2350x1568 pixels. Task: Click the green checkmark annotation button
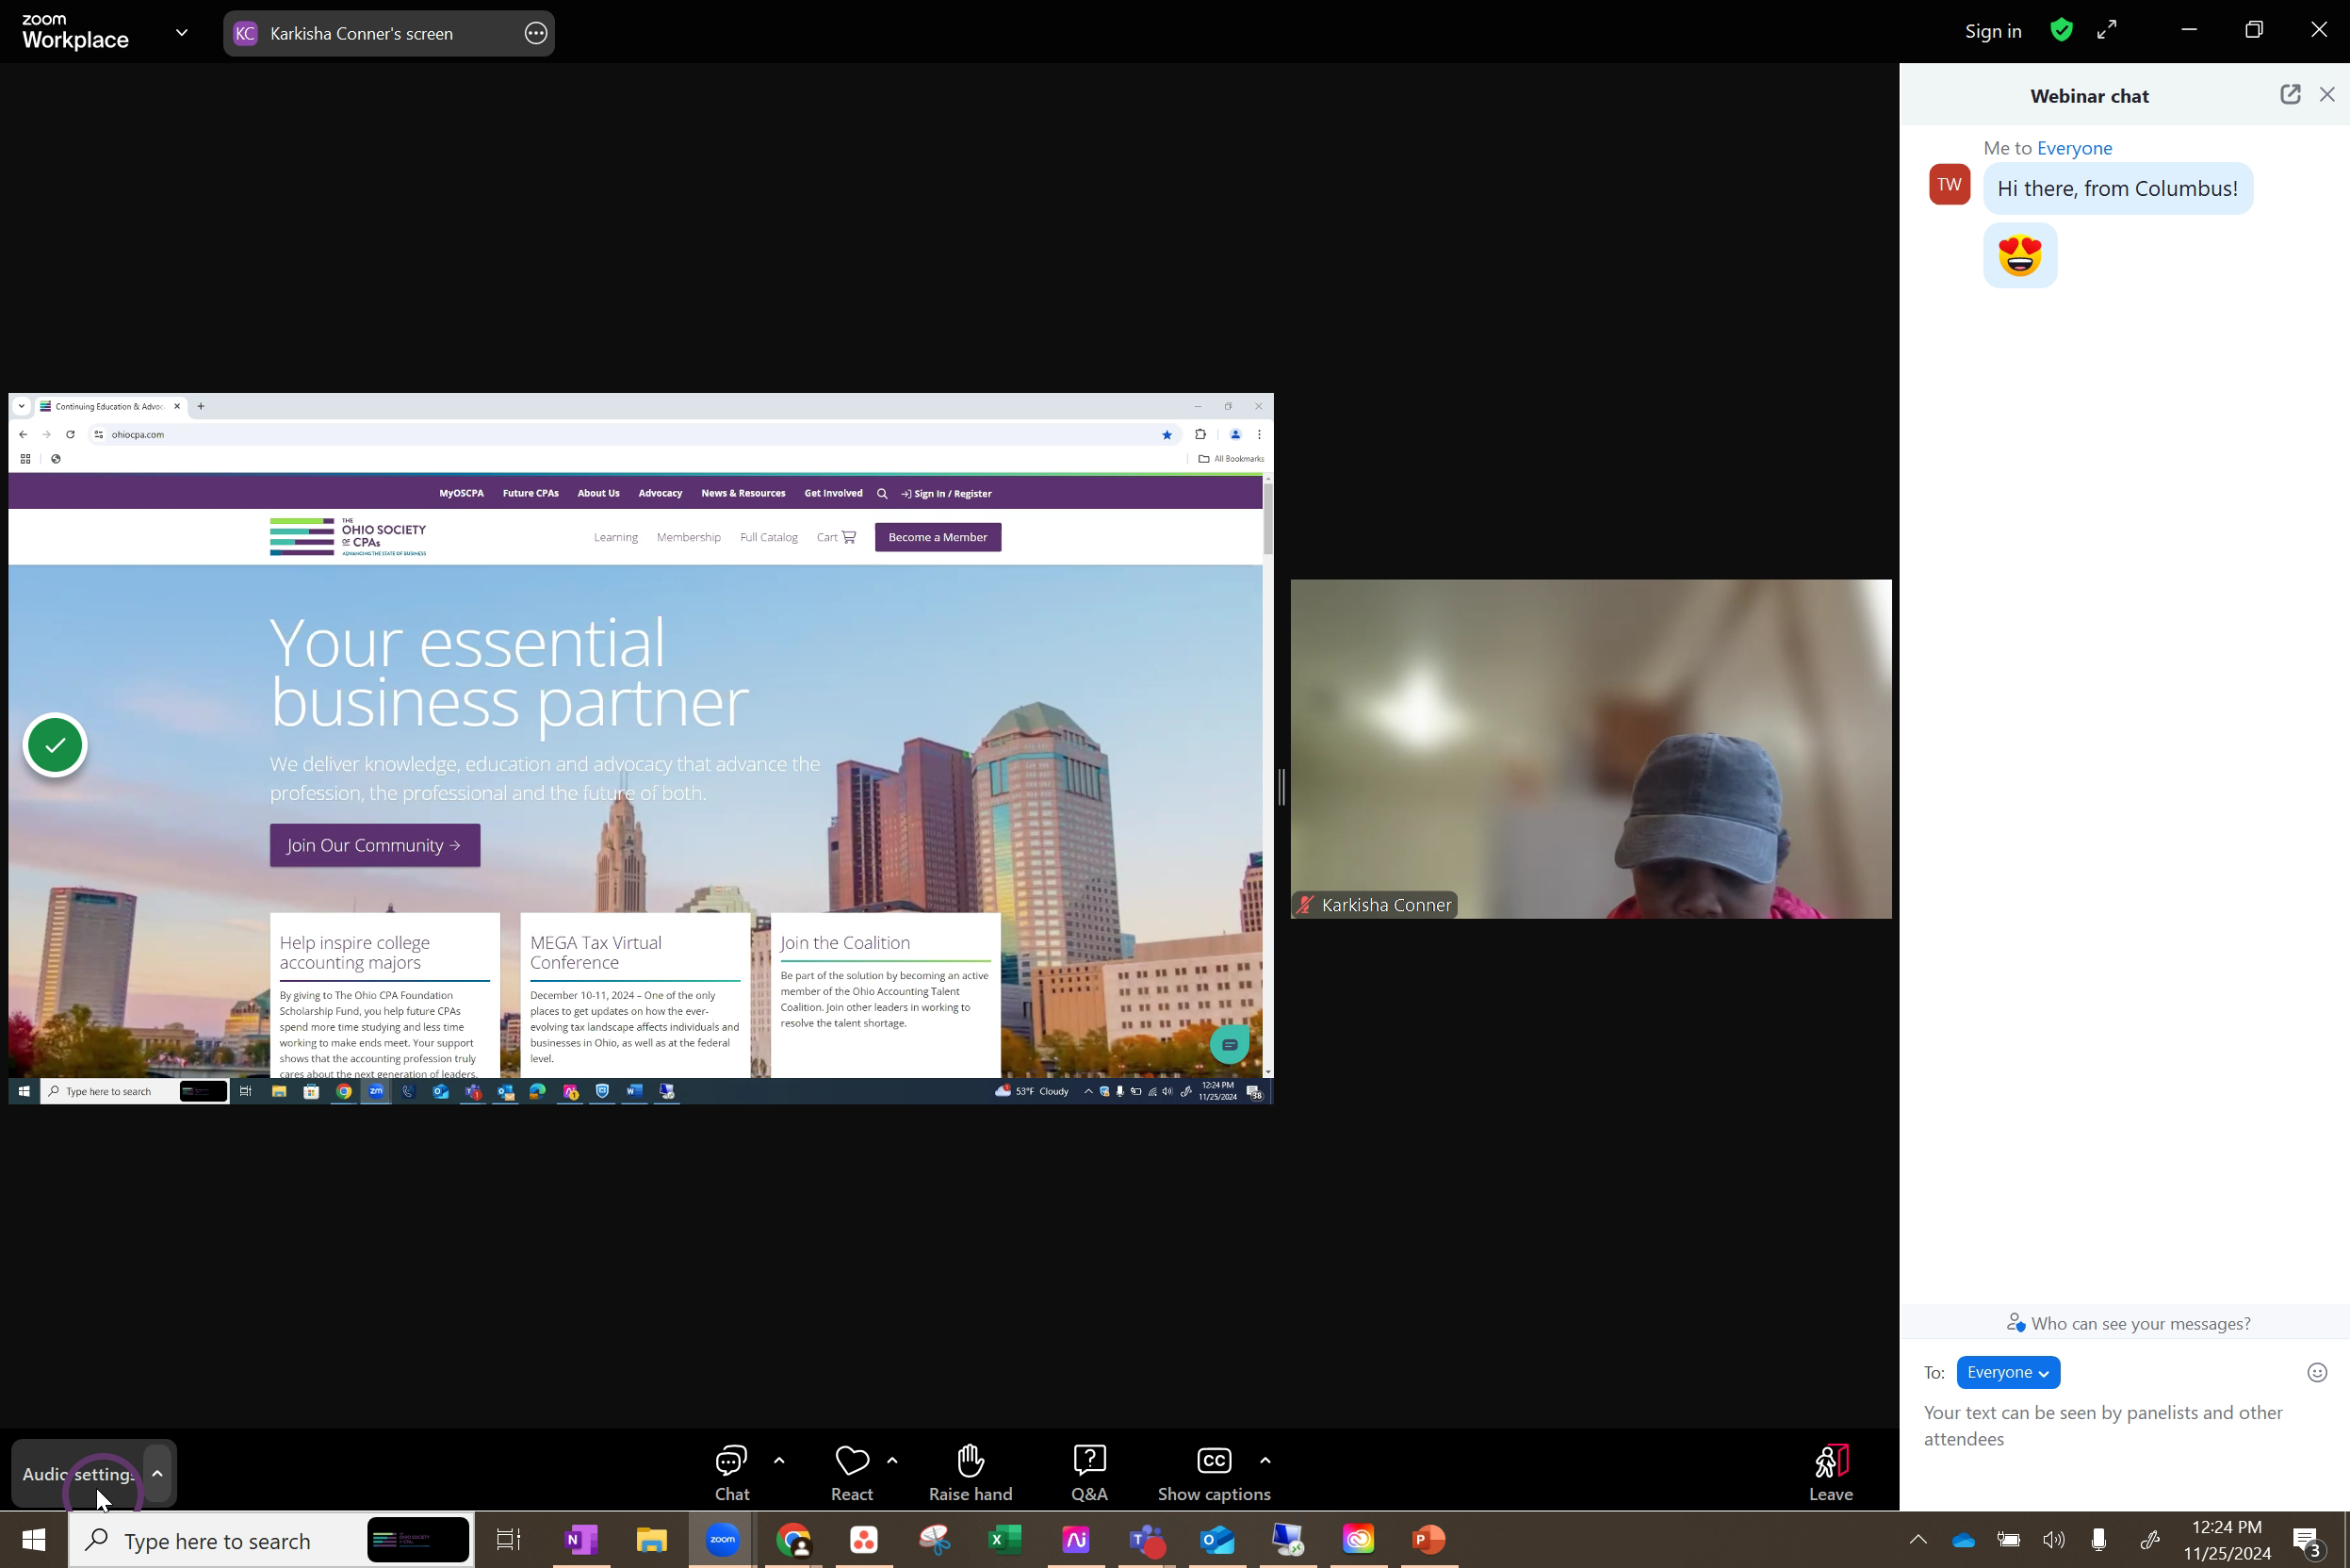tap(55, 745)
